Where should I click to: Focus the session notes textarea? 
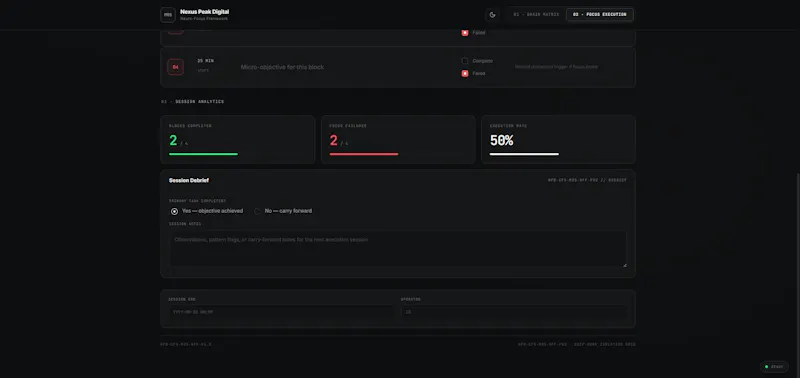tap(398, 248)
